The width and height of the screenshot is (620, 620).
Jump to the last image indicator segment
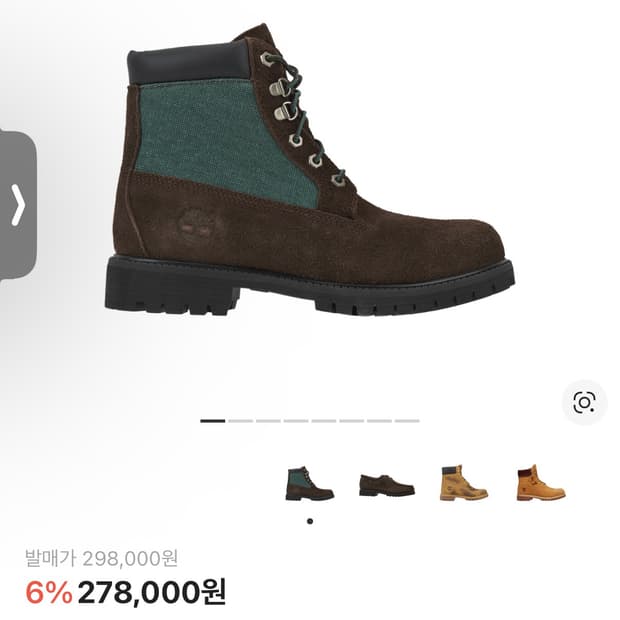407,421
